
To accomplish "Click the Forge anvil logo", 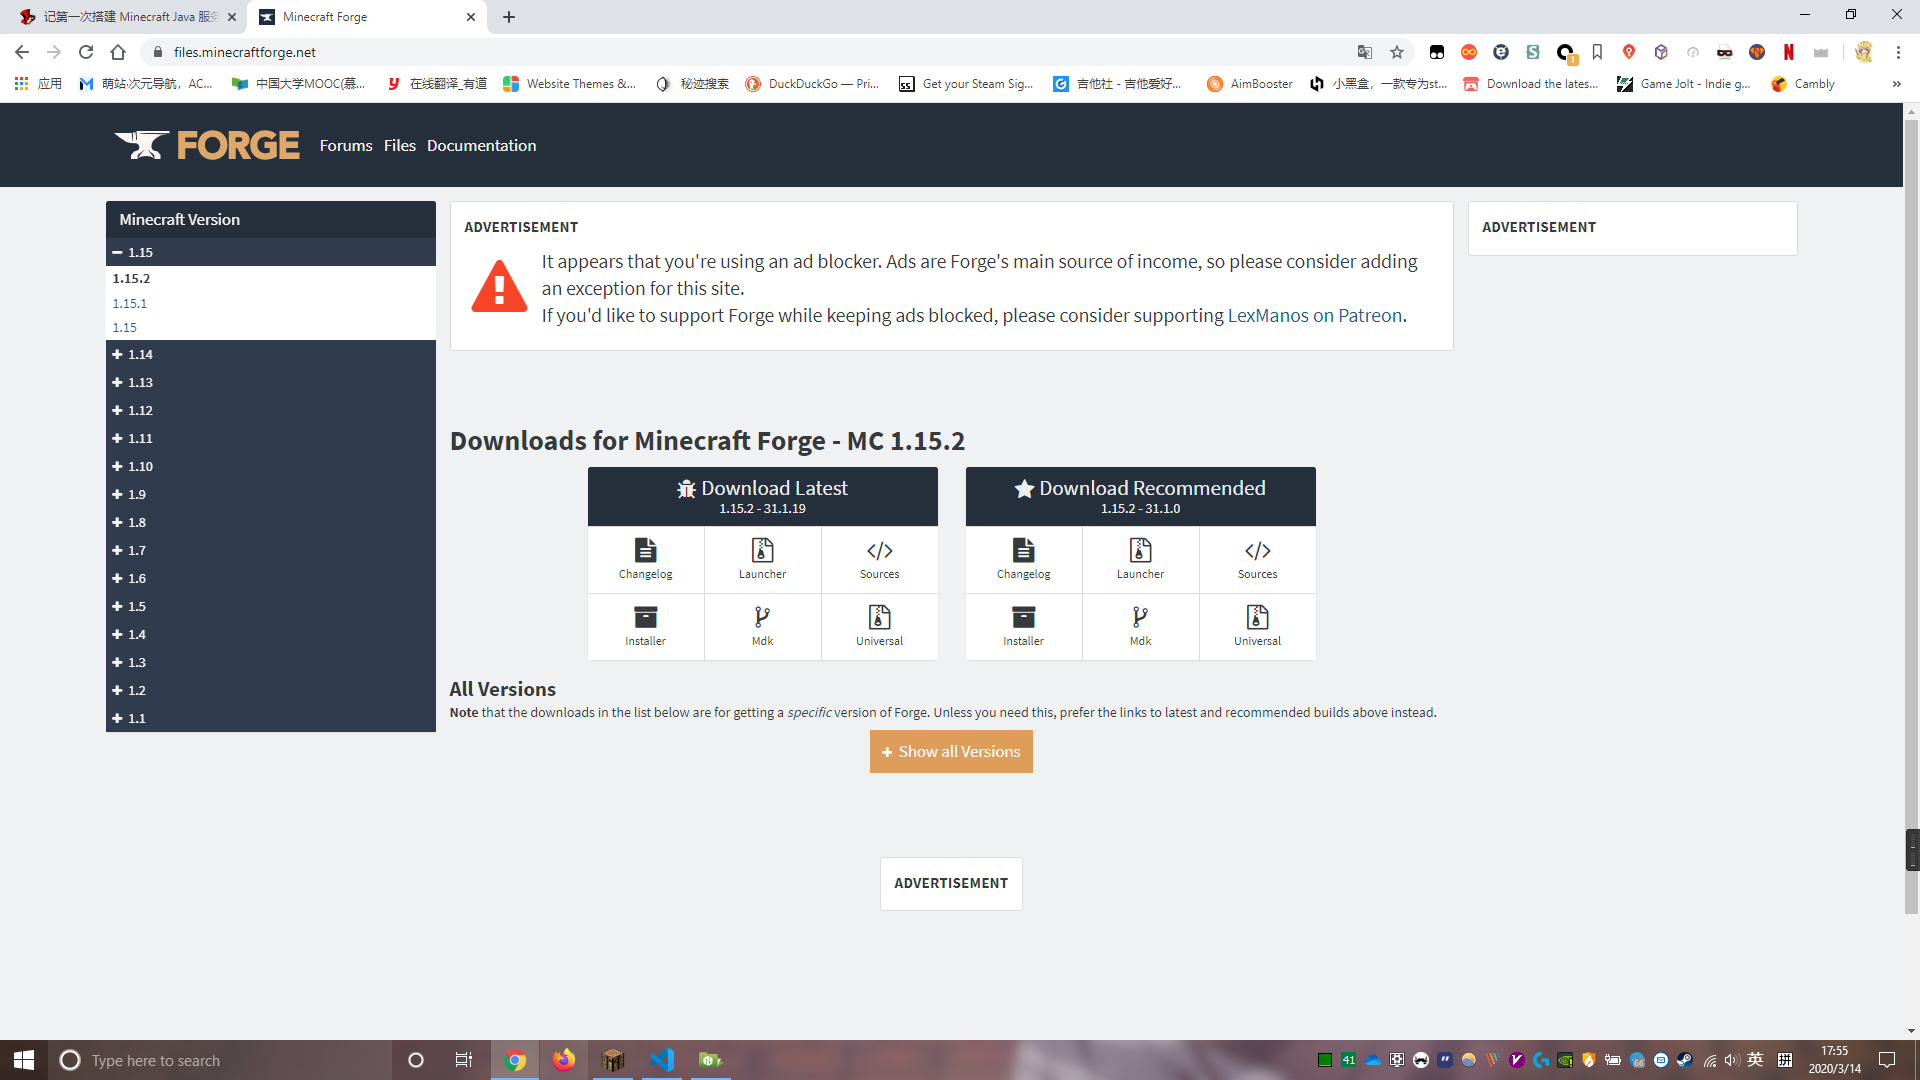I will (x=206, y=145).
